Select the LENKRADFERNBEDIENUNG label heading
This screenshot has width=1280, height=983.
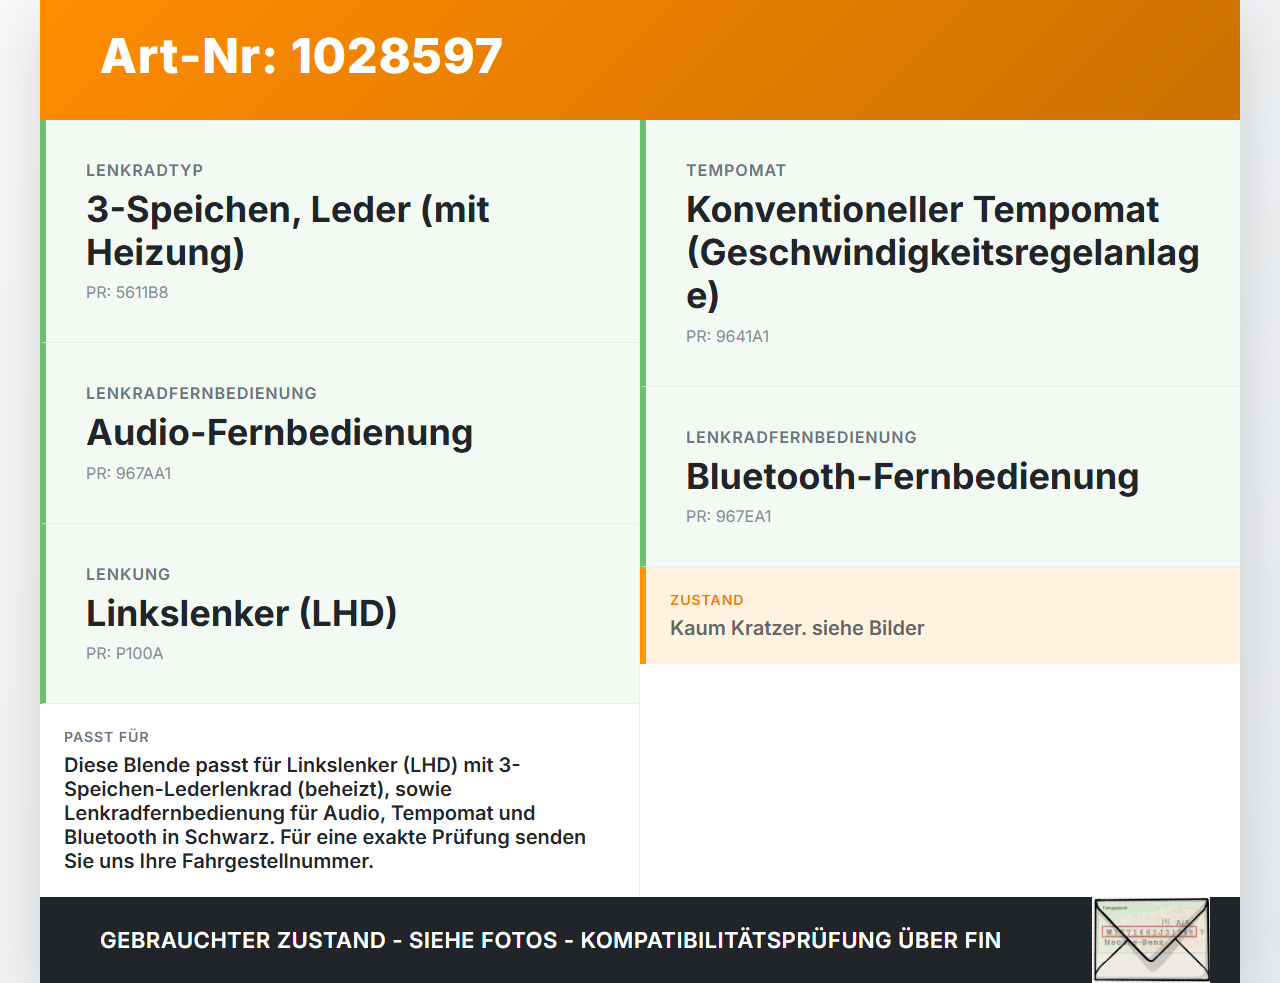point(201,393)
